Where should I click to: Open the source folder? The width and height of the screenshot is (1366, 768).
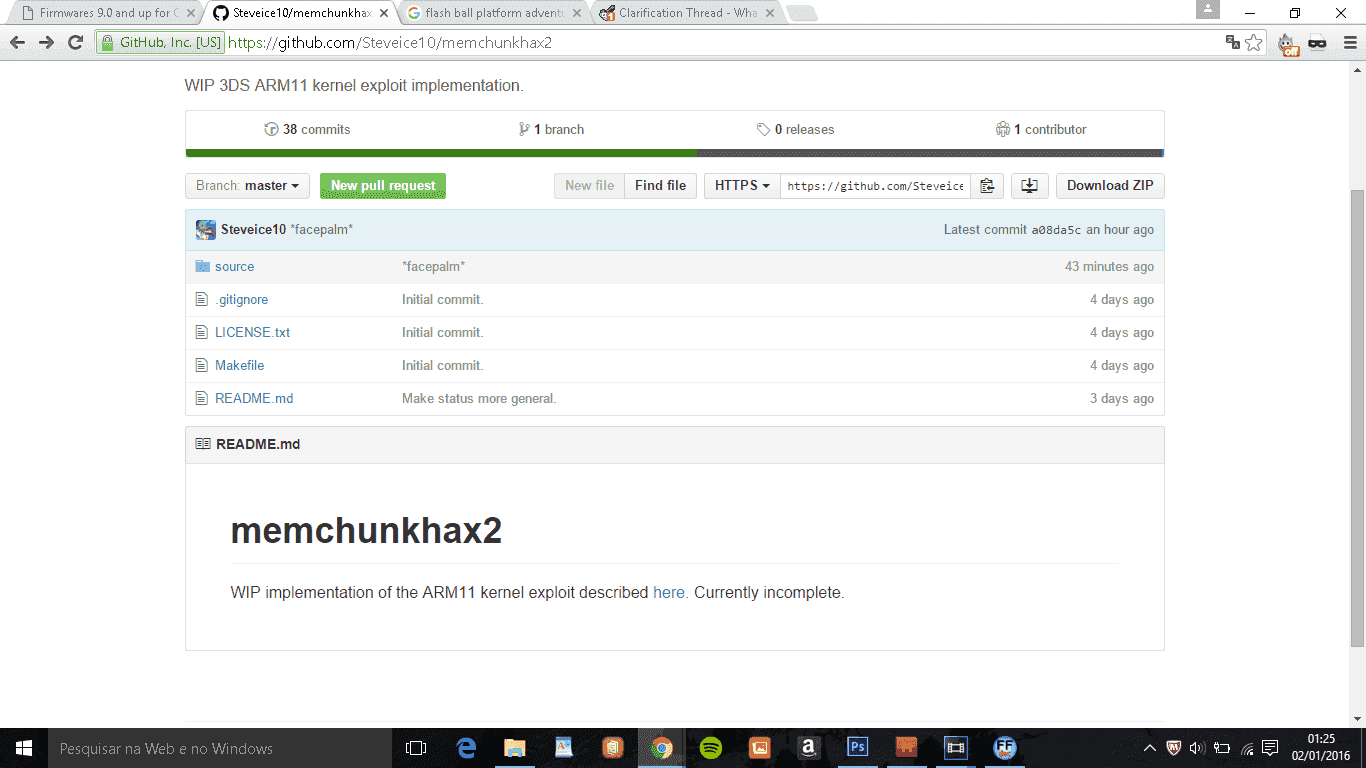click(234, 267)
